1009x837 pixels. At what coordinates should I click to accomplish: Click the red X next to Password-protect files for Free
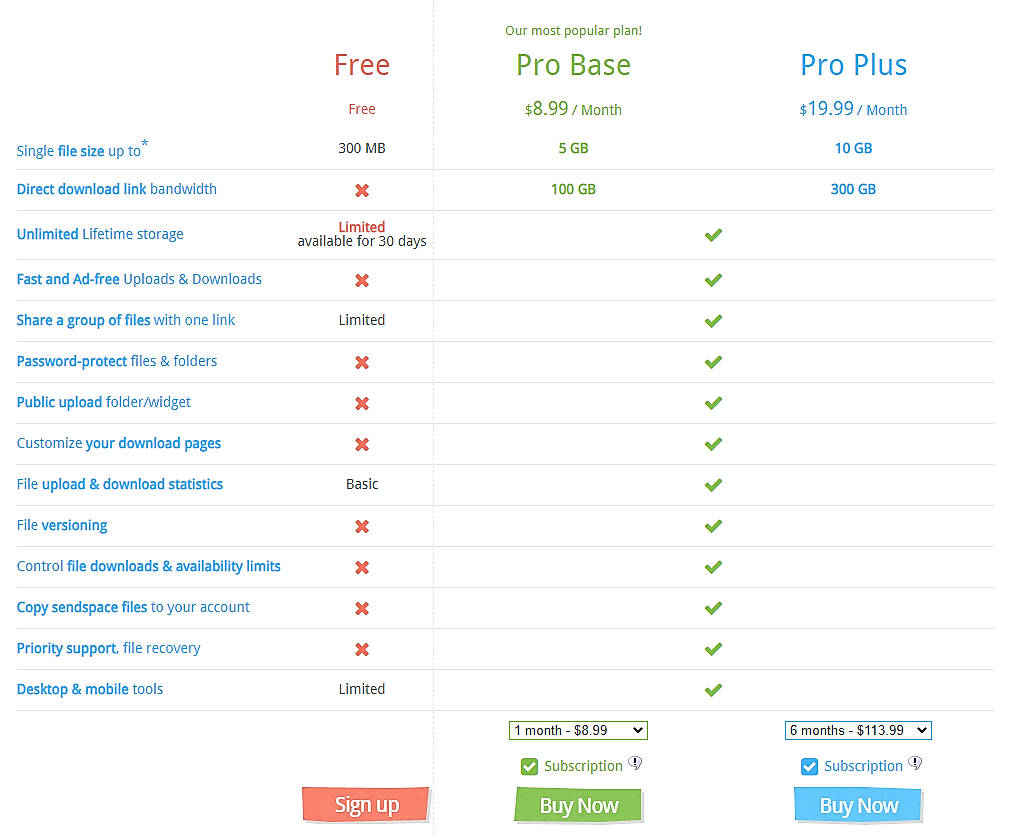pos(361,362)
